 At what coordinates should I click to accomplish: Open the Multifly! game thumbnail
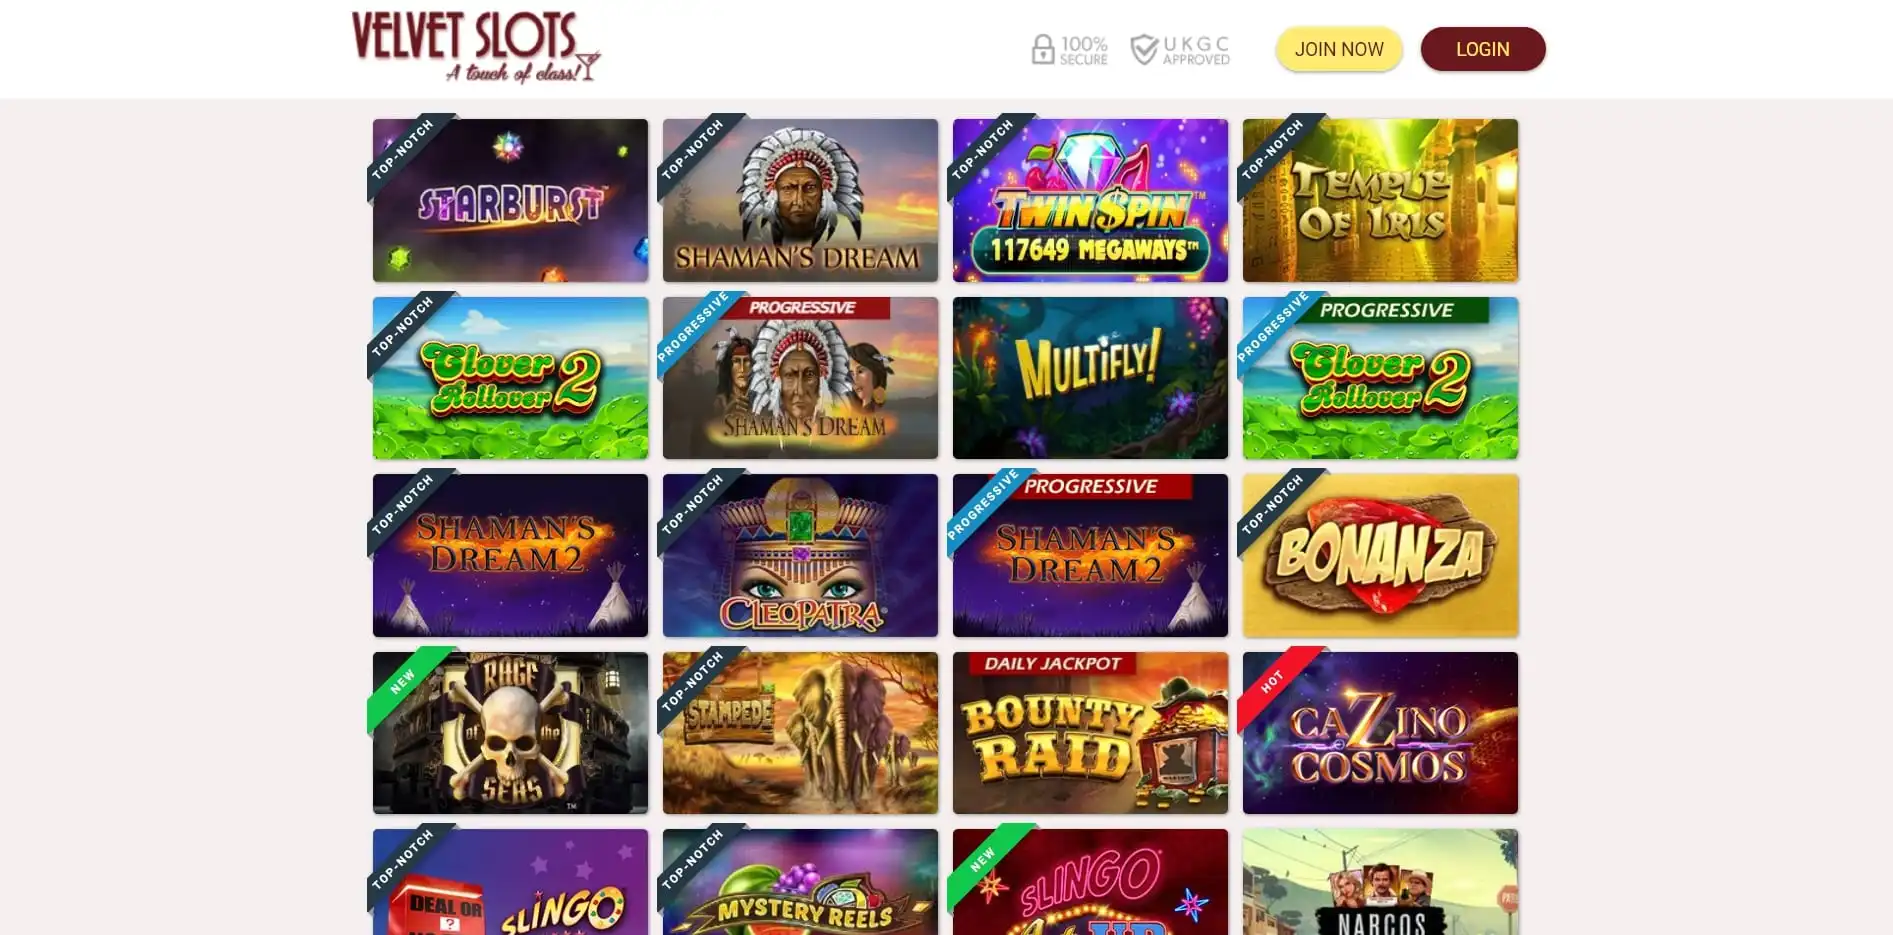click(1090, 378)
